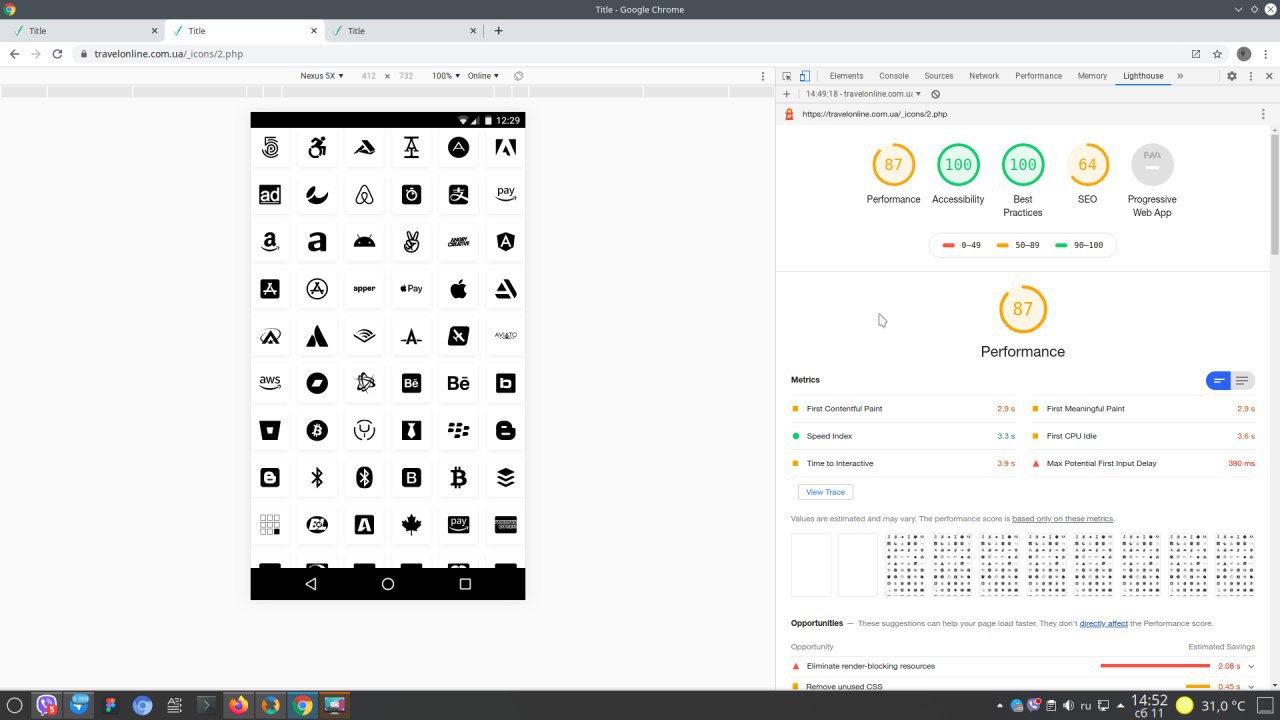Click the inspect element picker icon
Image resolution: width=1280 pixels, height=720 pixels.
[787, 76]
